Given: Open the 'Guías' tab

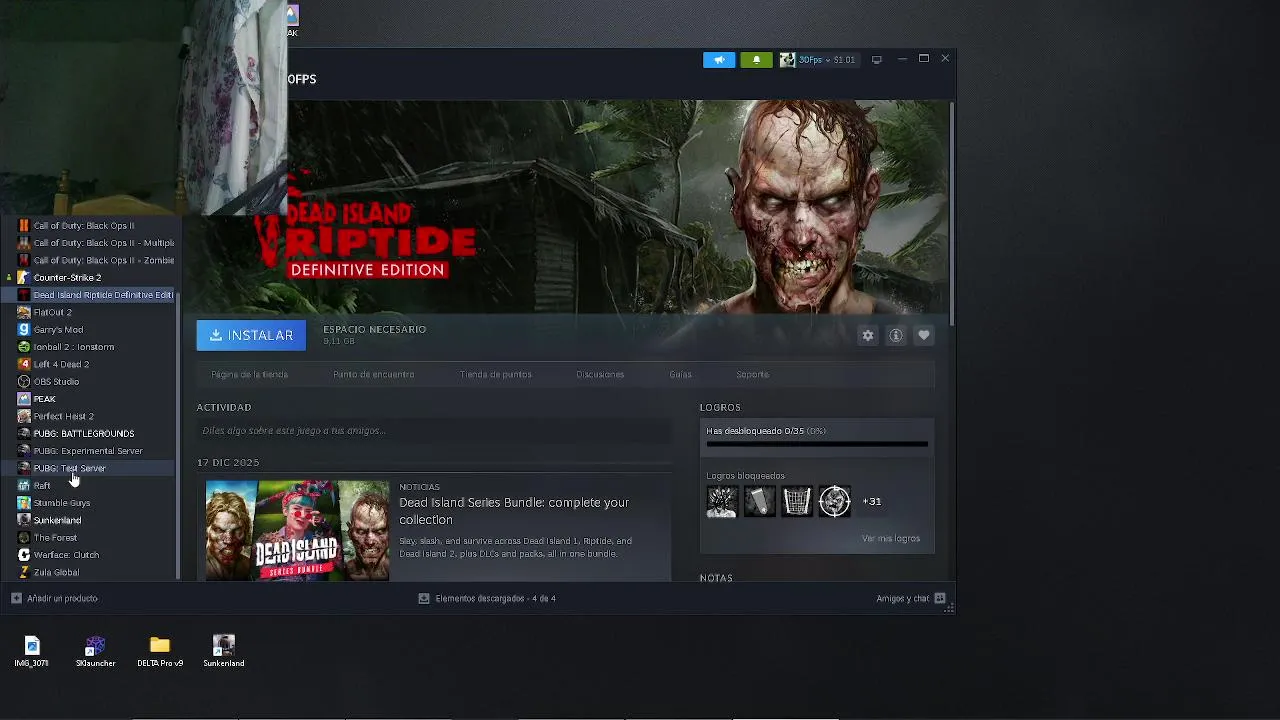Looking at the screenshot, I should point(680,375).
